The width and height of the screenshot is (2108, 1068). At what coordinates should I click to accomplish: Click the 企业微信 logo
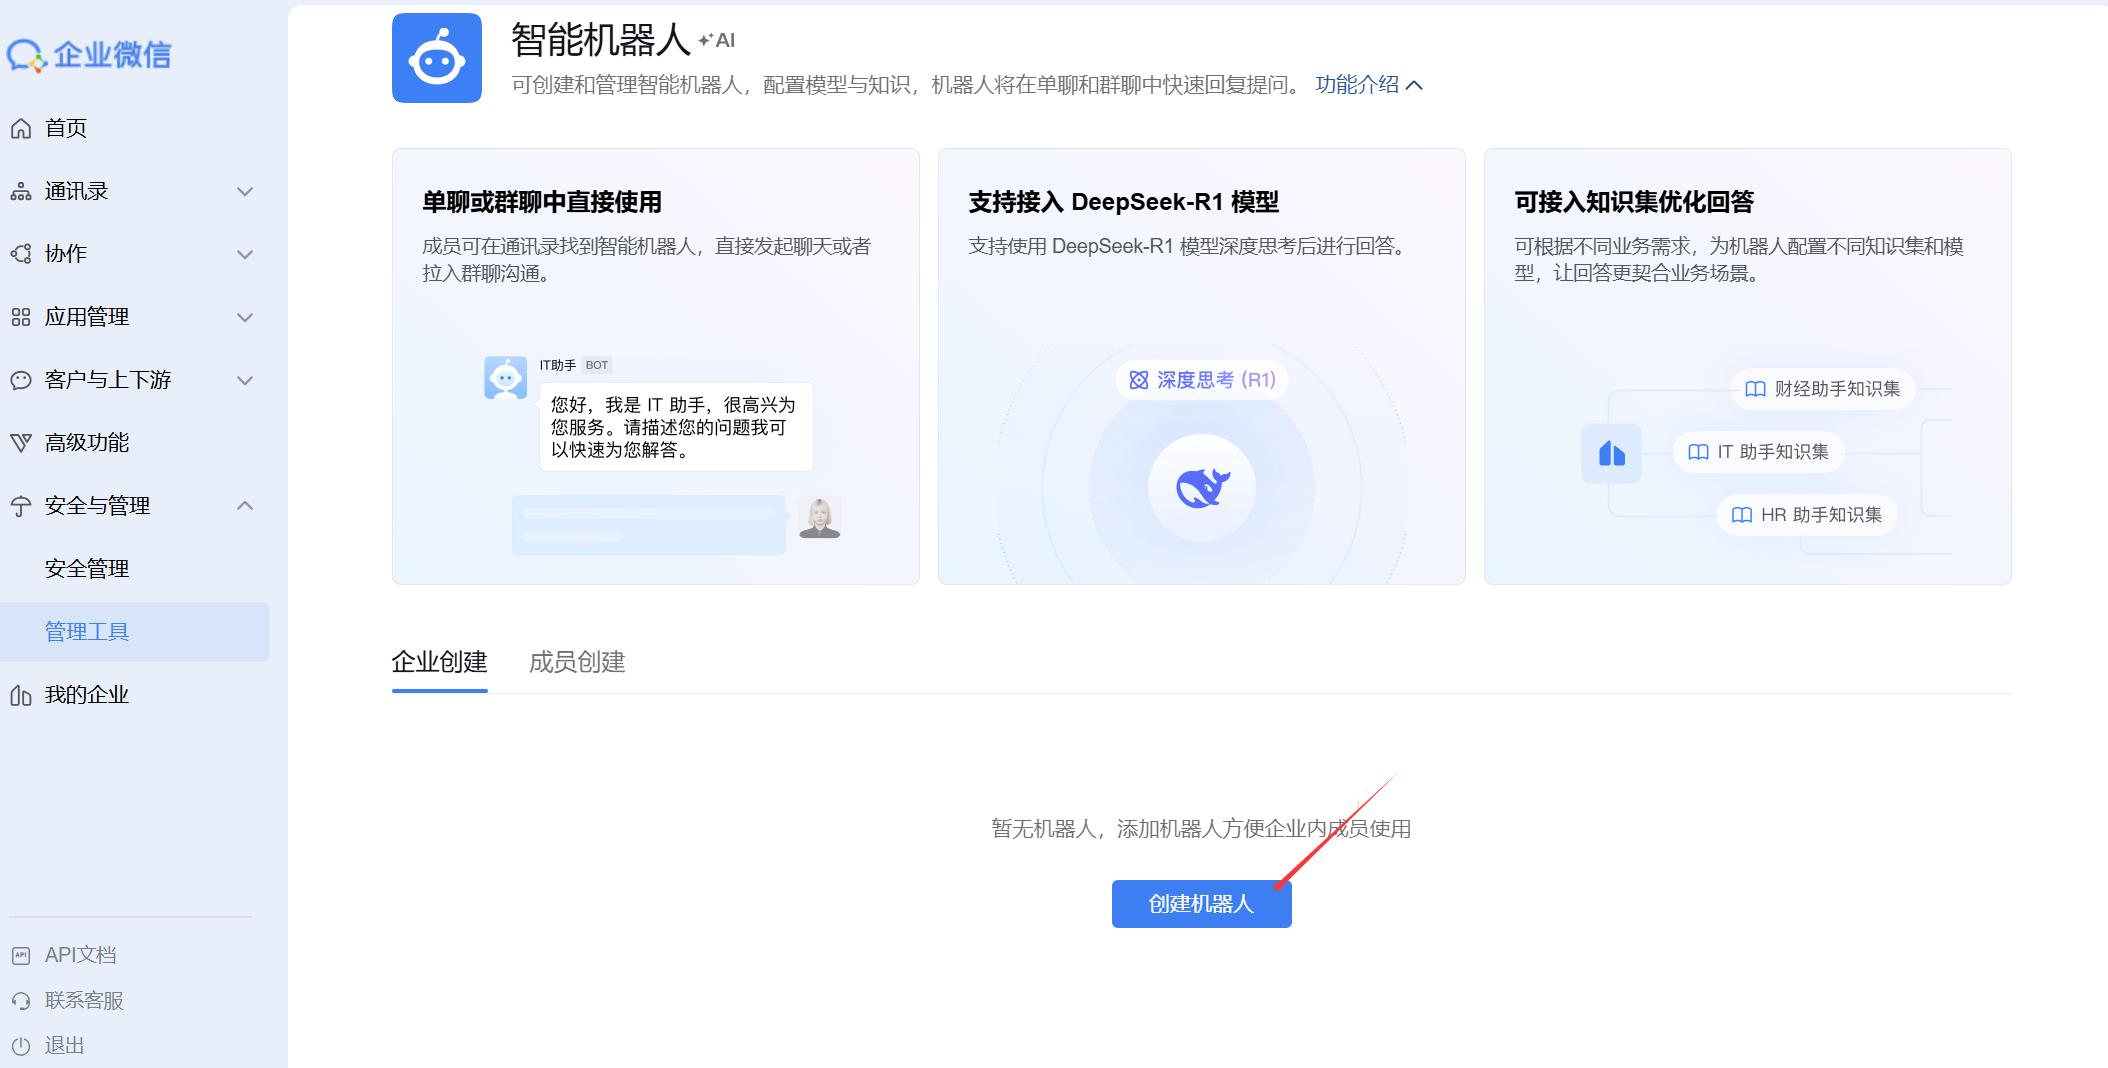[89, 55]
